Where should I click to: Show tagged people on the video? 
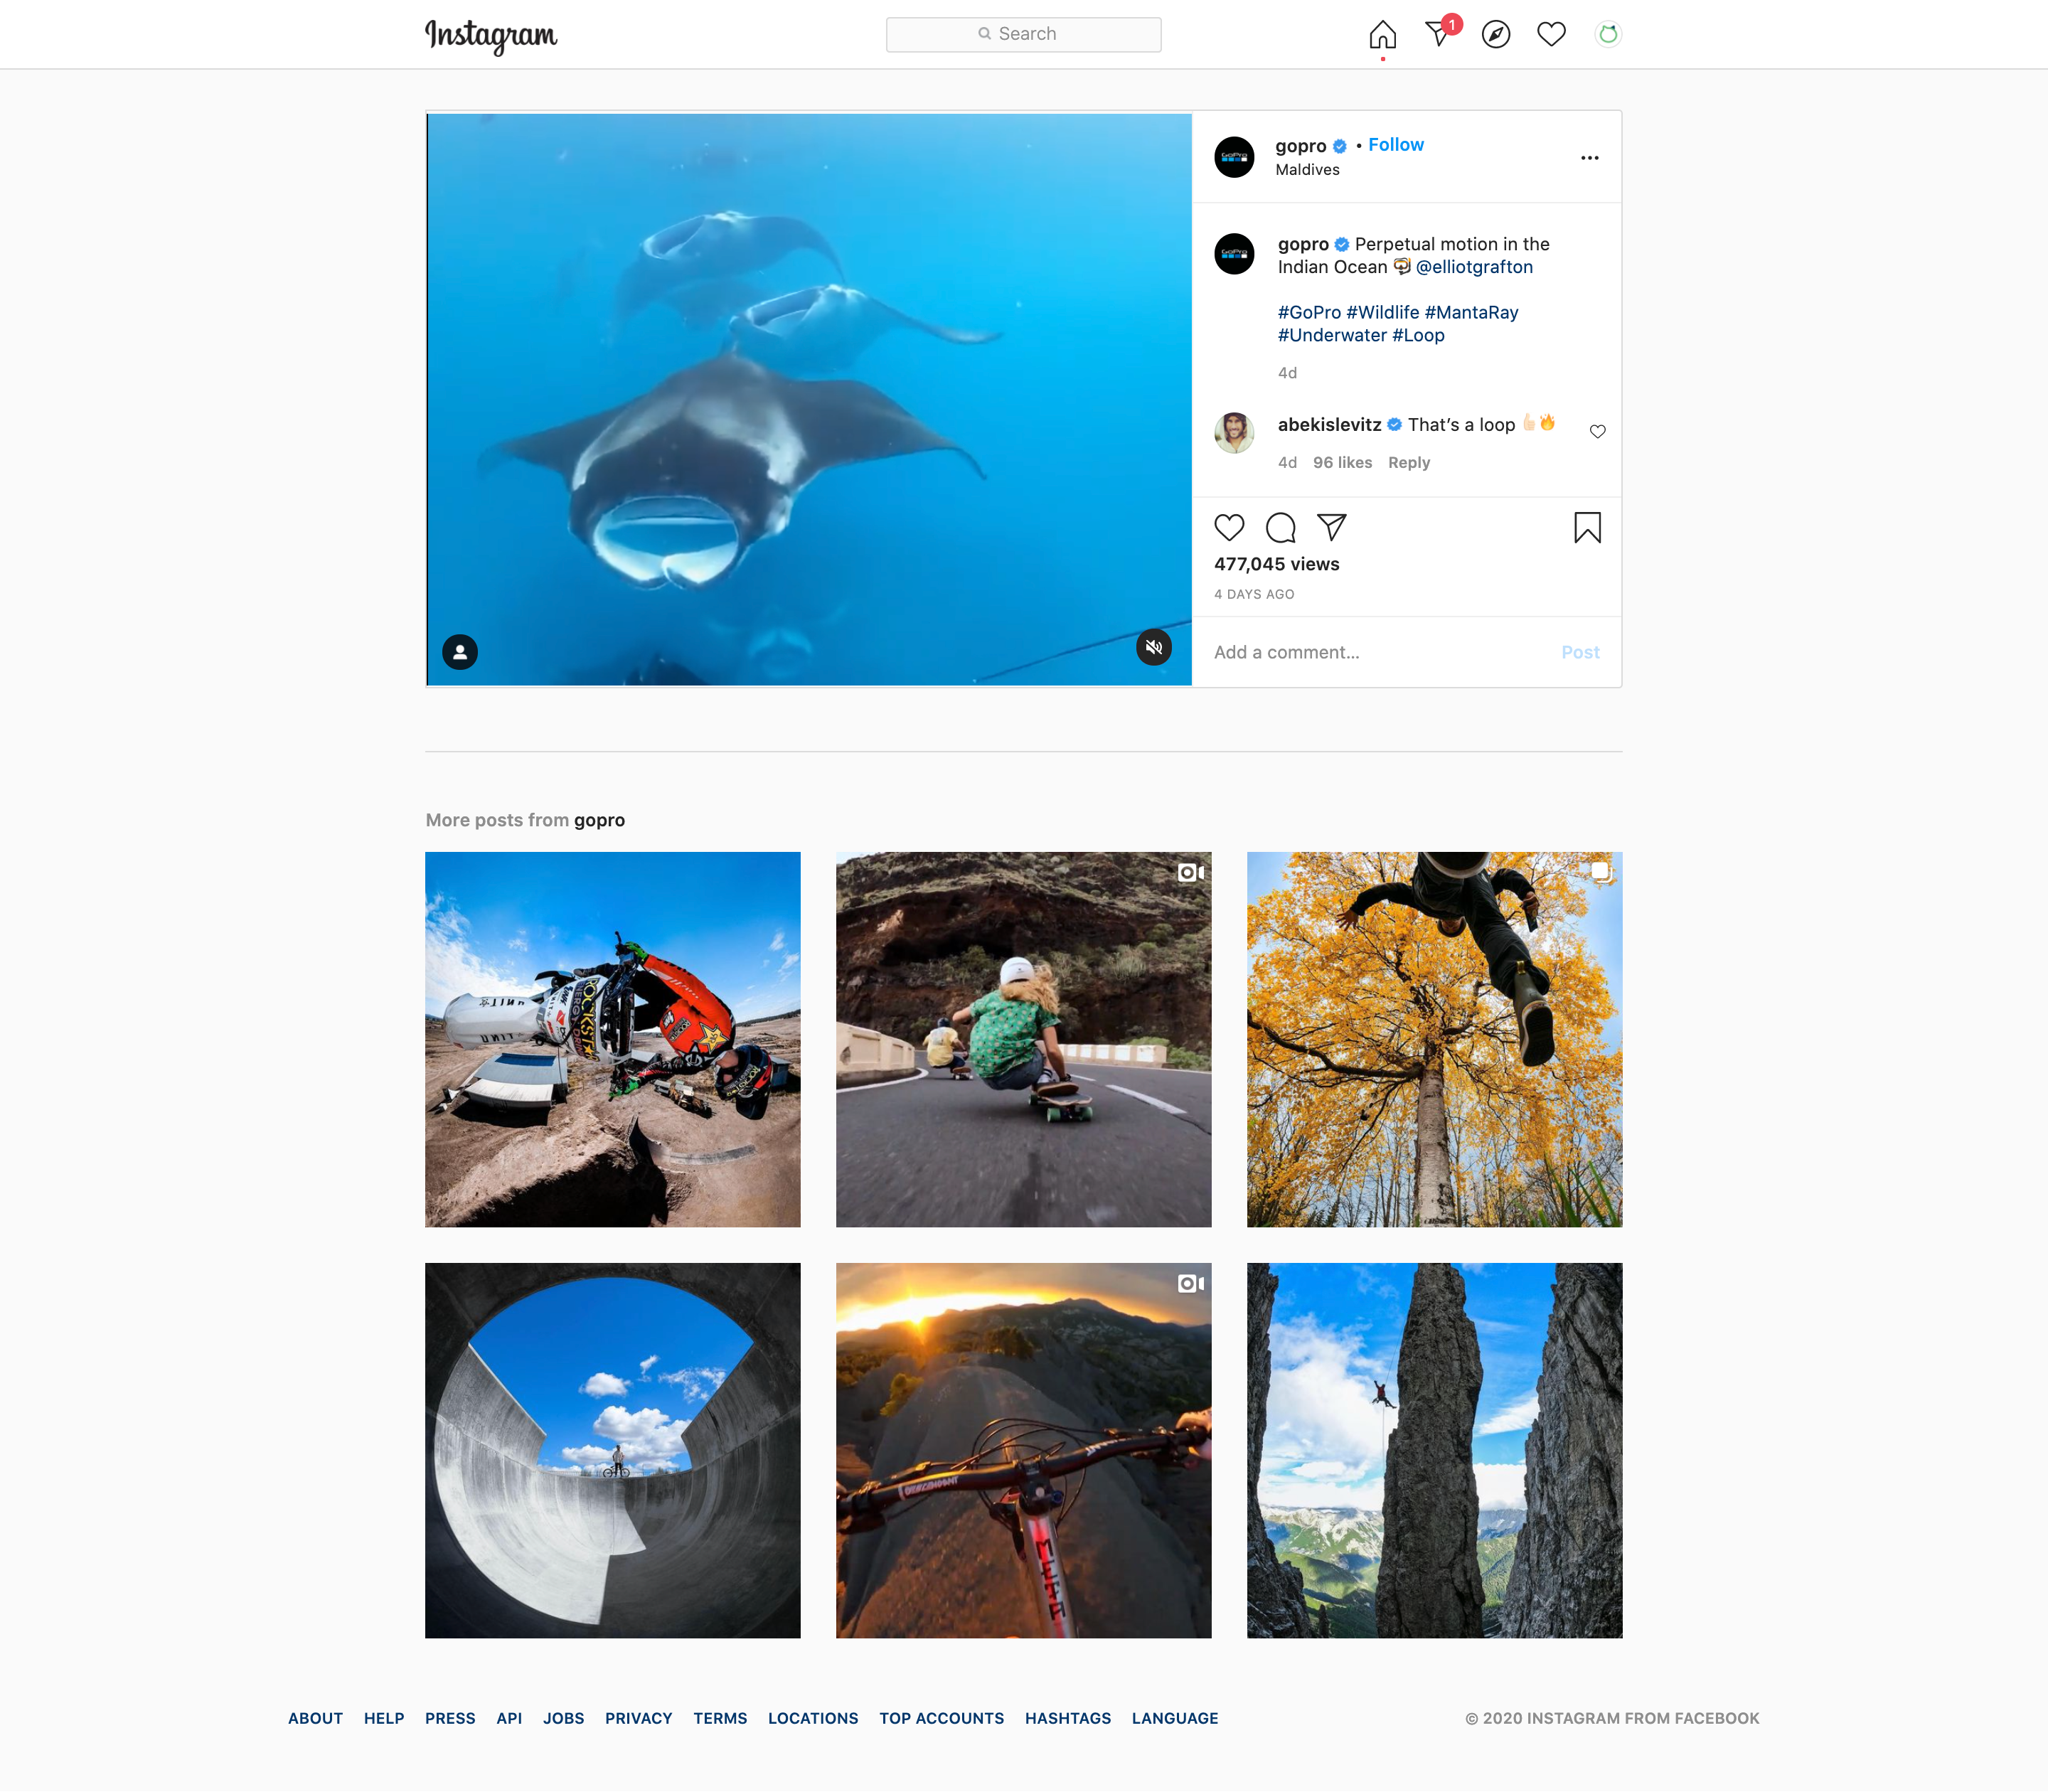tap(460, 652)
